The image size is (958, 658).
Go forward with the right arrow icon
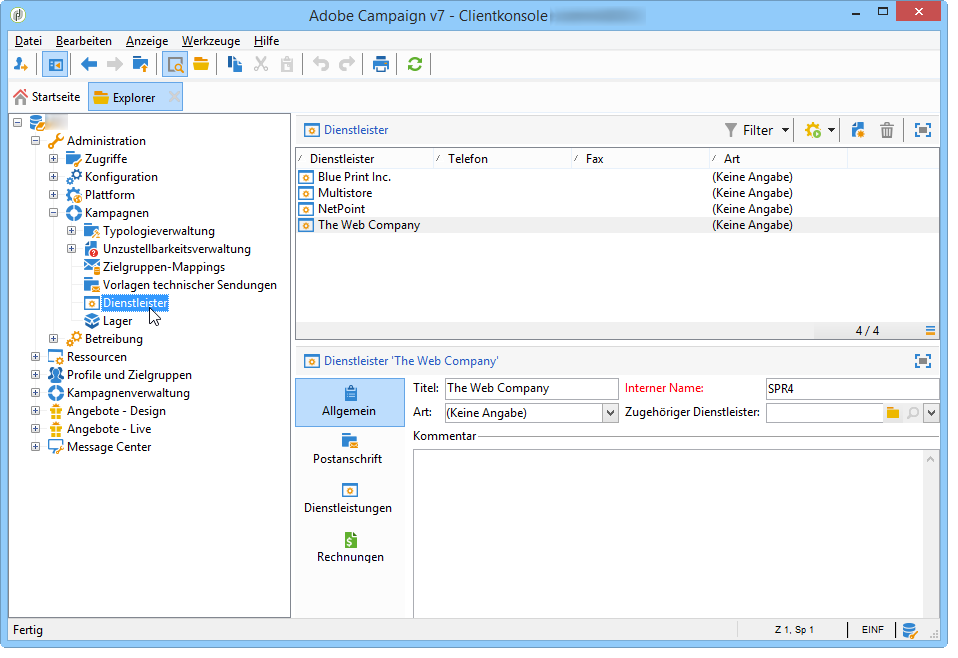[114, 64]
